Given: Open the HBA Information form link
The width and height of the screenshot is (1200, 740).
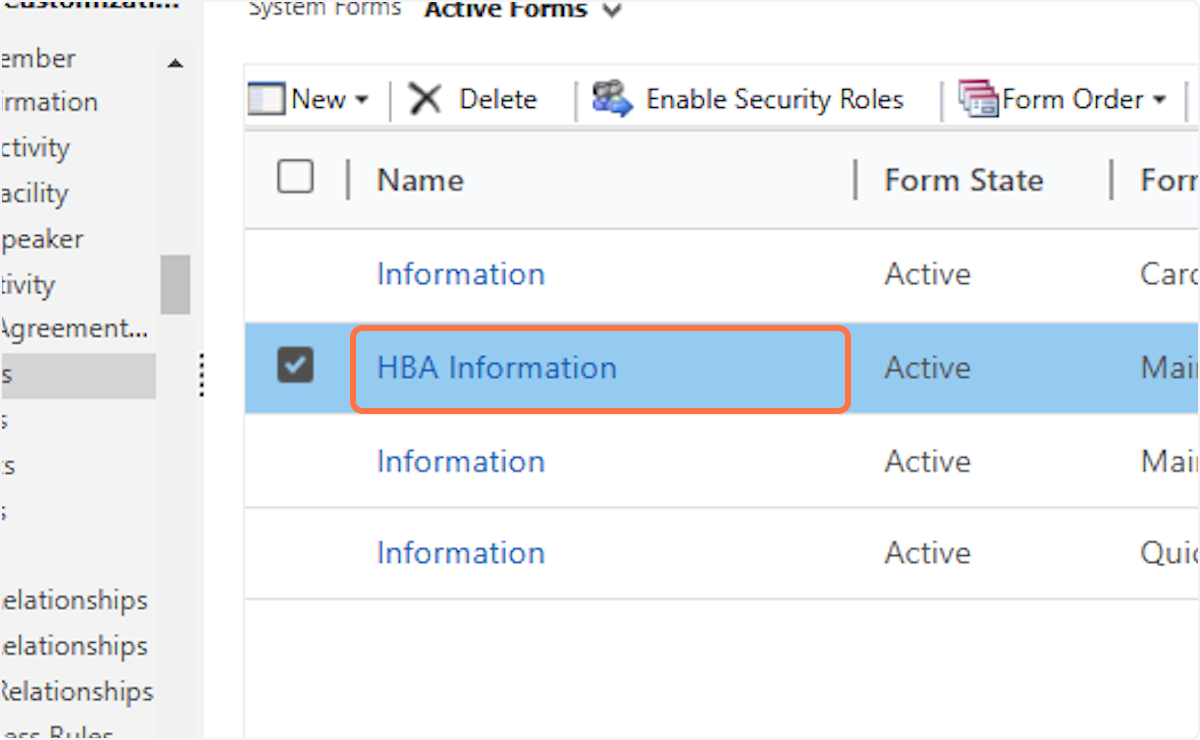Looking at the screenshot, I should point(496,368).
